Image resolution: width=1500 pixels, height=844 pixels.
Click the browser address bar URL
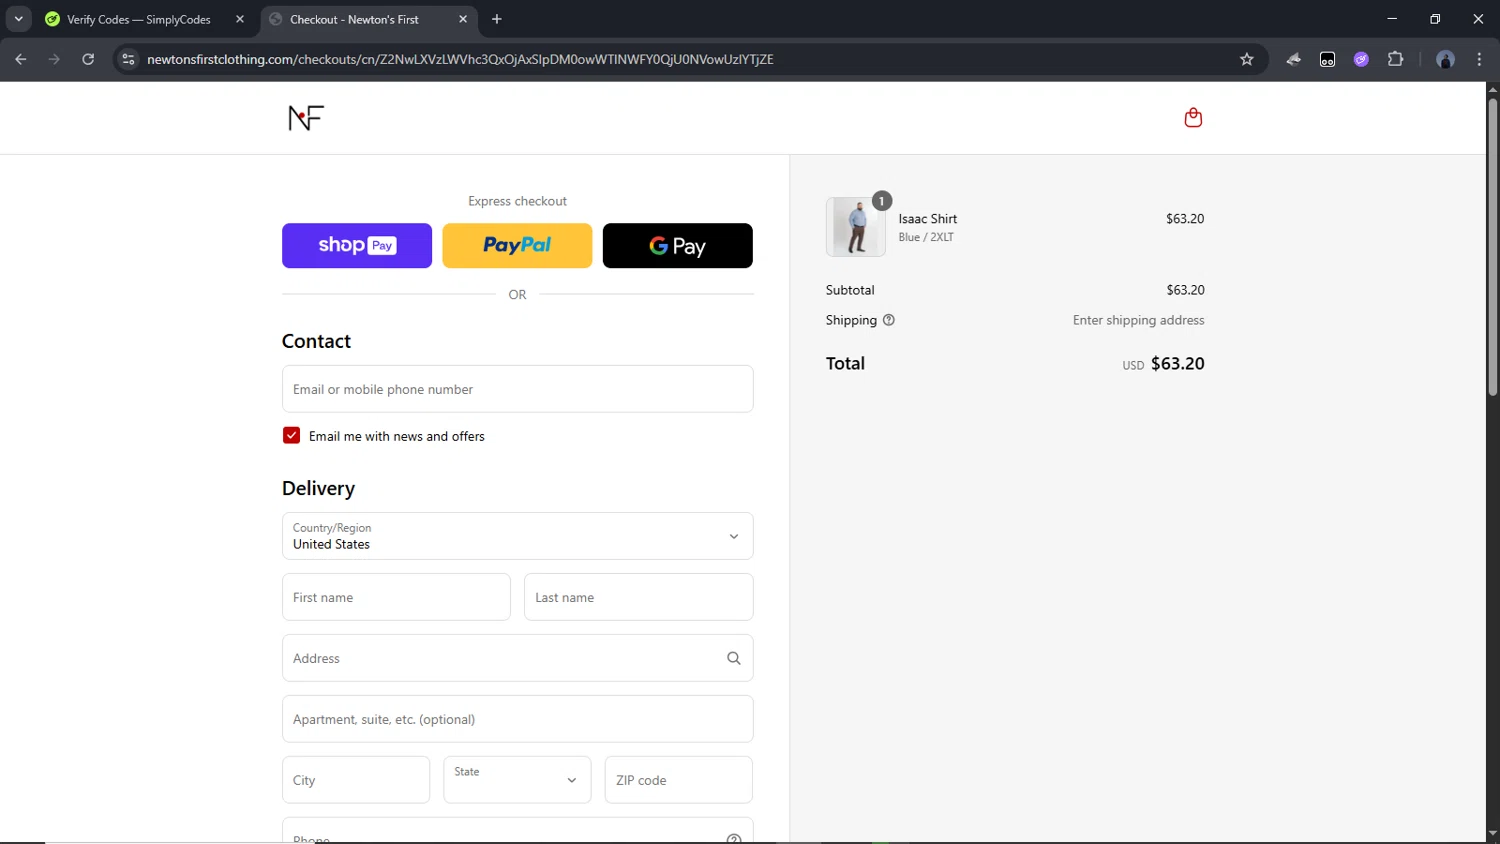[460, 59]
